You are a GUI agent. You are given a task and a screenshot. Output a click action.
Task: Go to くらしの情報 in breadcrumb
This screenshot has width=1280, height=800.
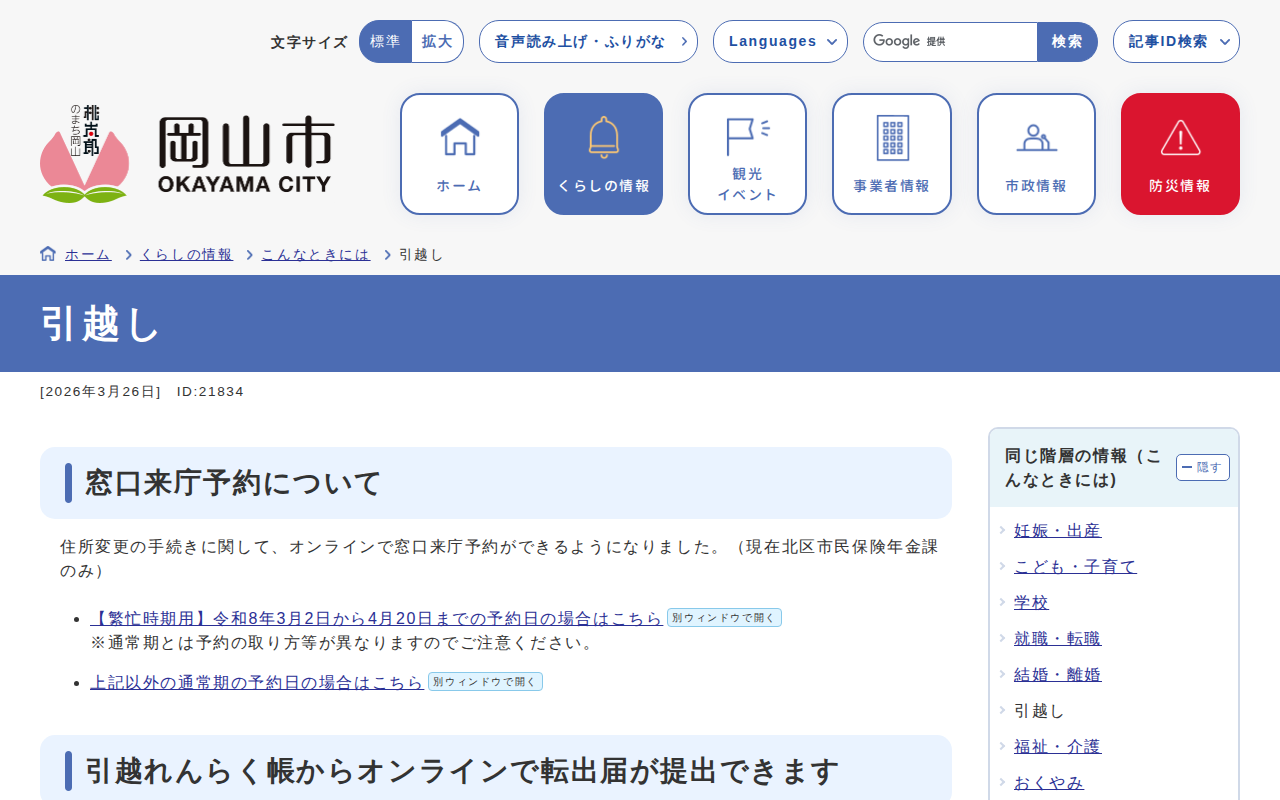click(x=186, y=255)
